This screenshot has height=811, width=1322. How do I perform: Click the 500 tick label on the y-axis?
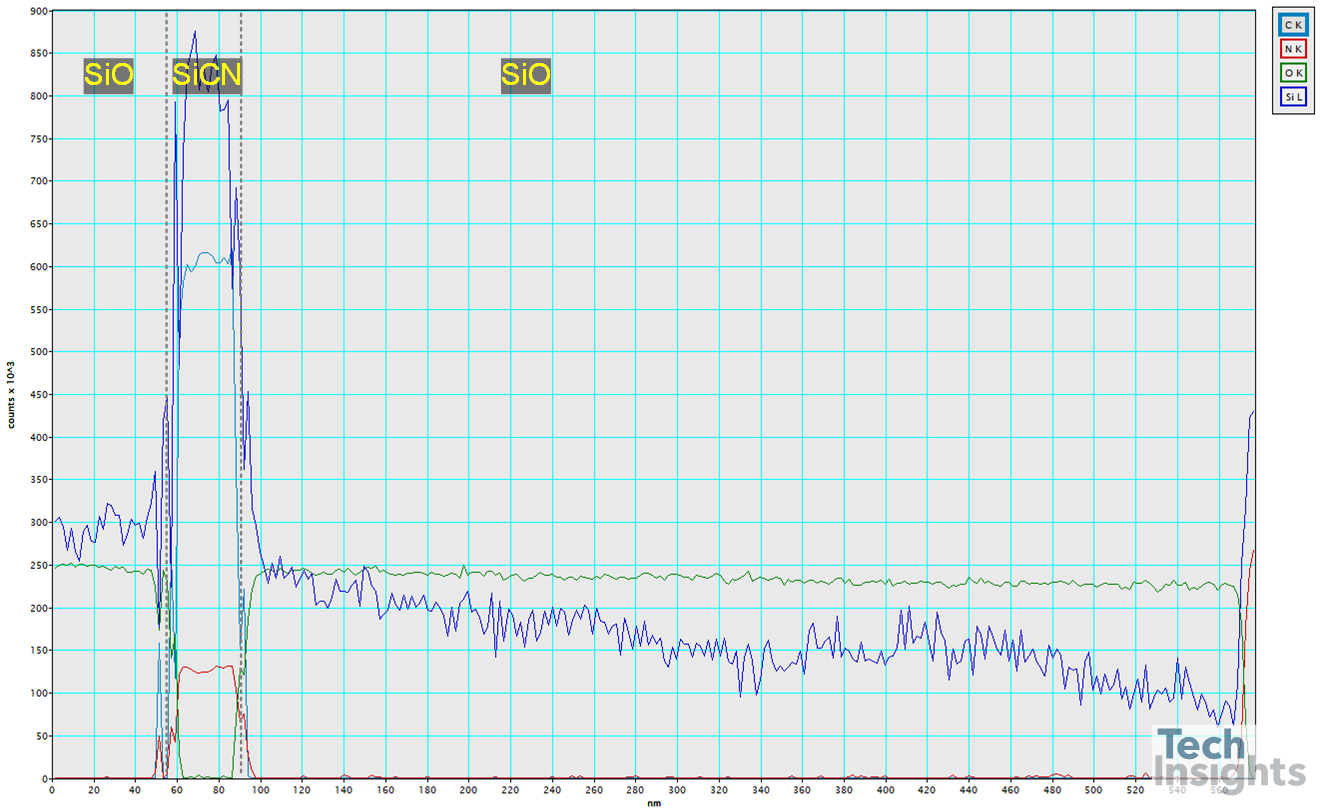38,352
